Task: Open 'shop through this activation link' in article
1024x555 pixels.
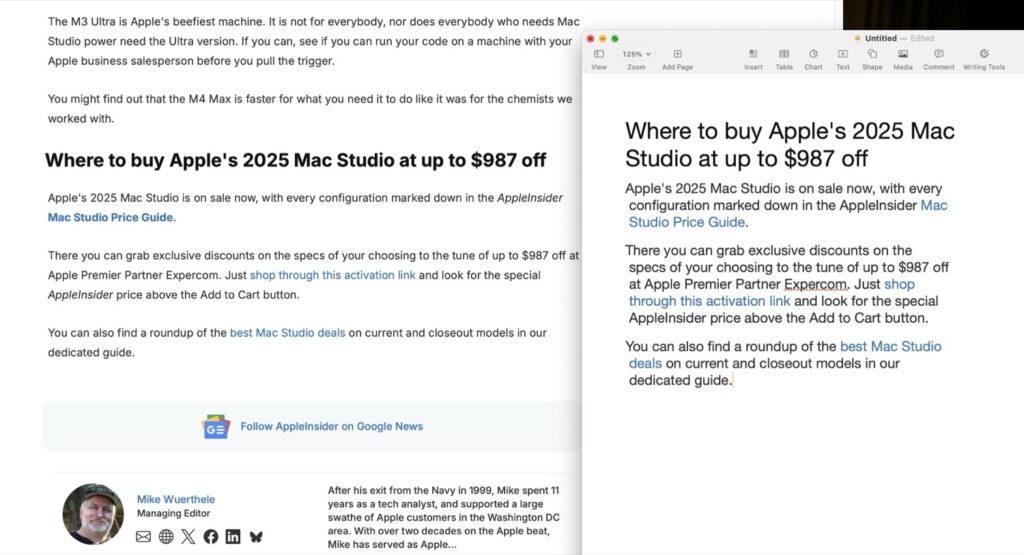Action: click(x=332, y=275)
